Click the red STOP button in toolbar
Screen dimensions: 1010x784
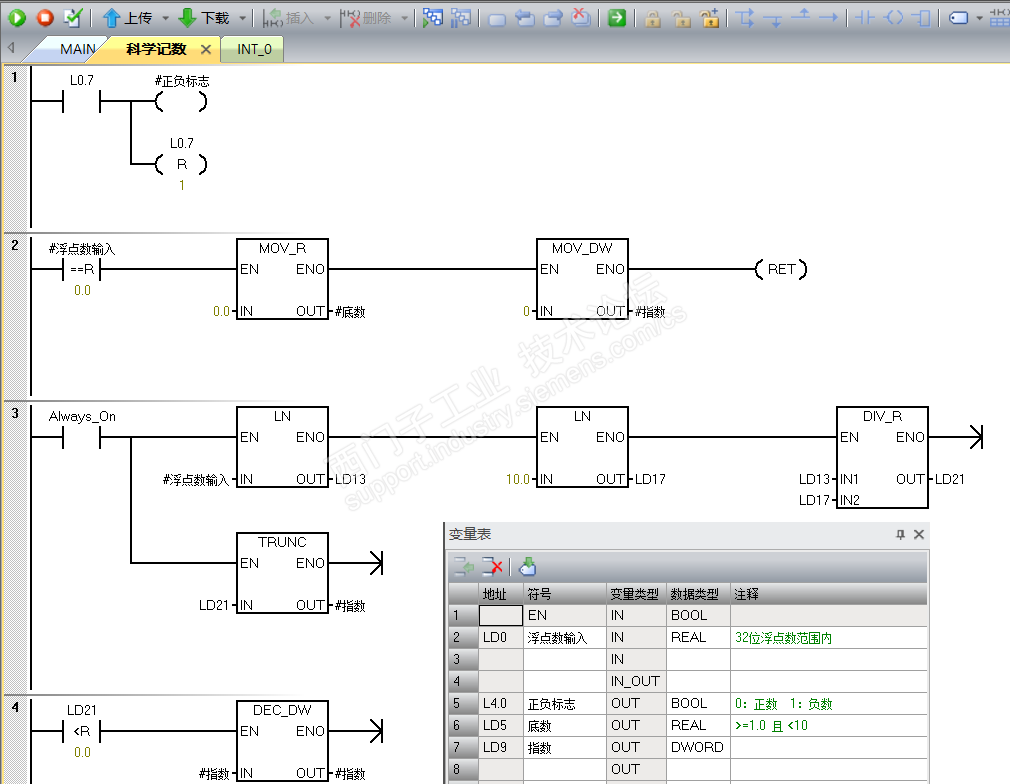(45, 18)
